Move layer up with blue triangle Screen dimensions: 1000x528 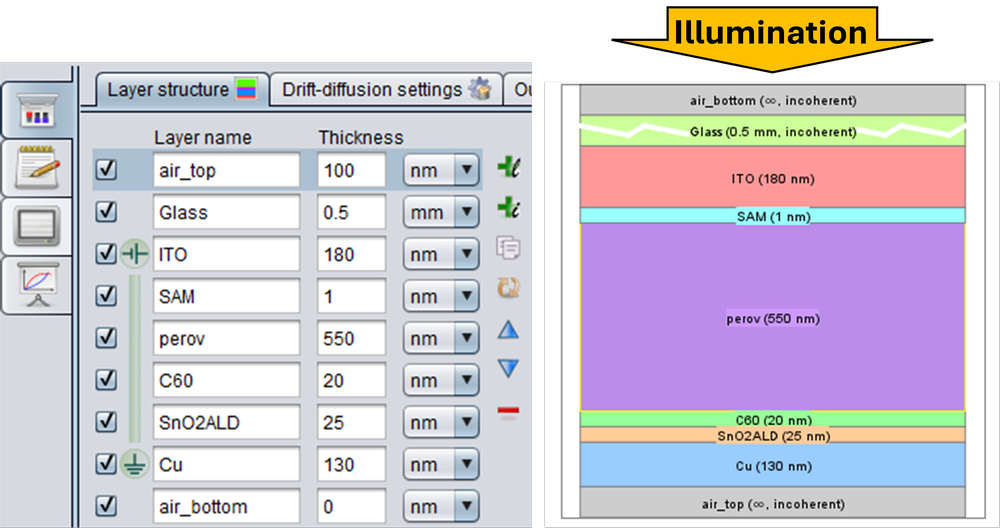[508, 330]
